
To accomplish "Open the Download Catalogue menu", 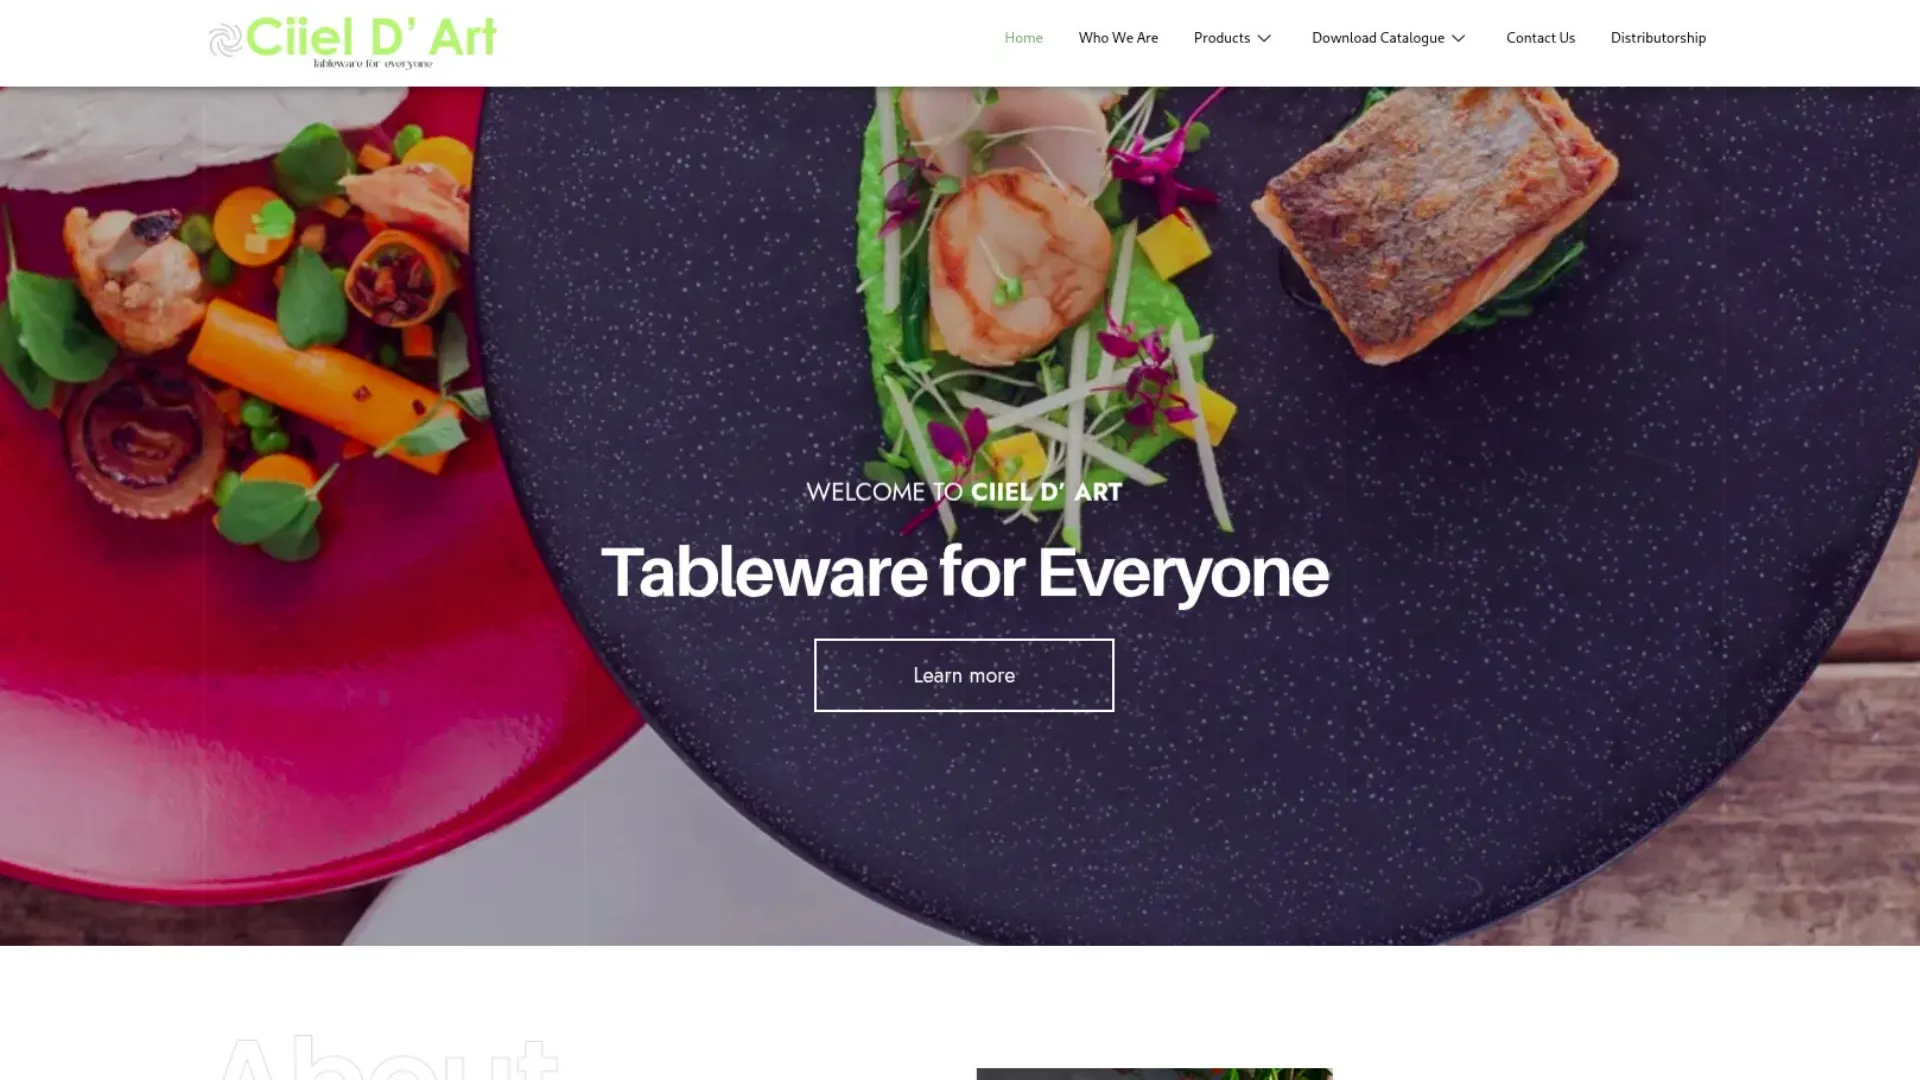I will click(1377, 38).
